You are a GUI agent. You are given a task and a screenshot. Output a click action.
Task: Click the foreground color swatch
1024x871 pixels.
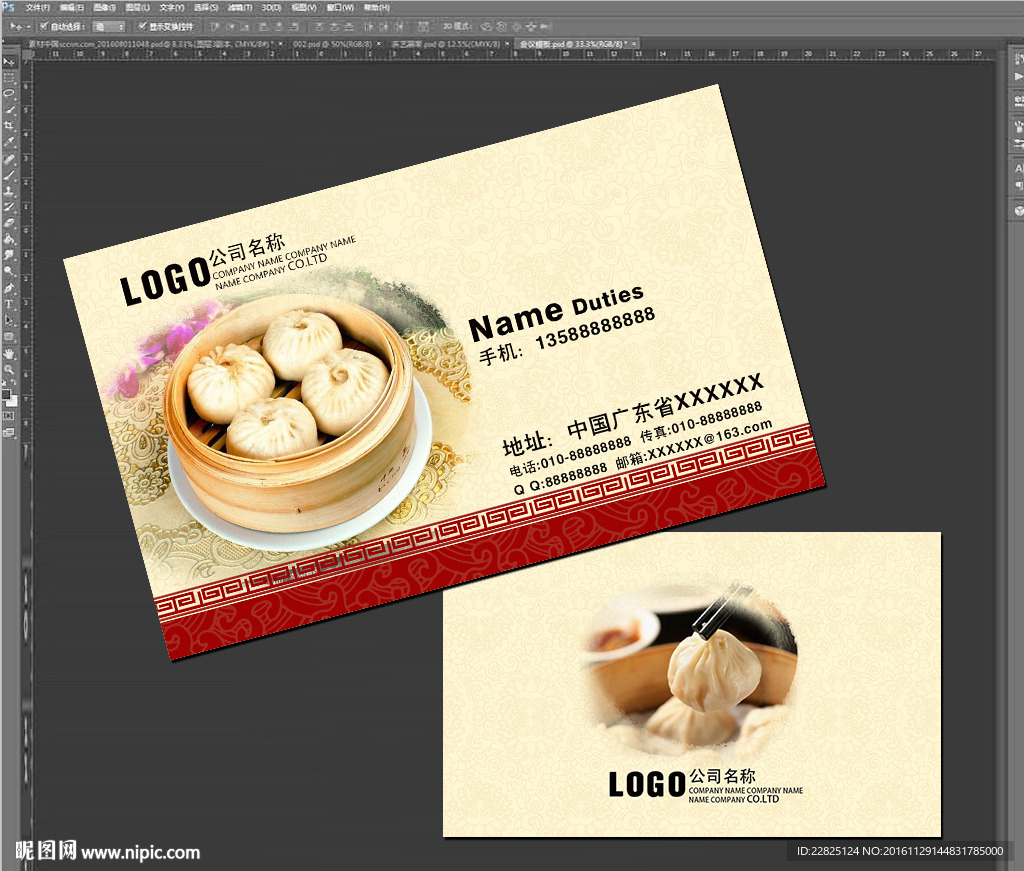click(x=6, y=395)
